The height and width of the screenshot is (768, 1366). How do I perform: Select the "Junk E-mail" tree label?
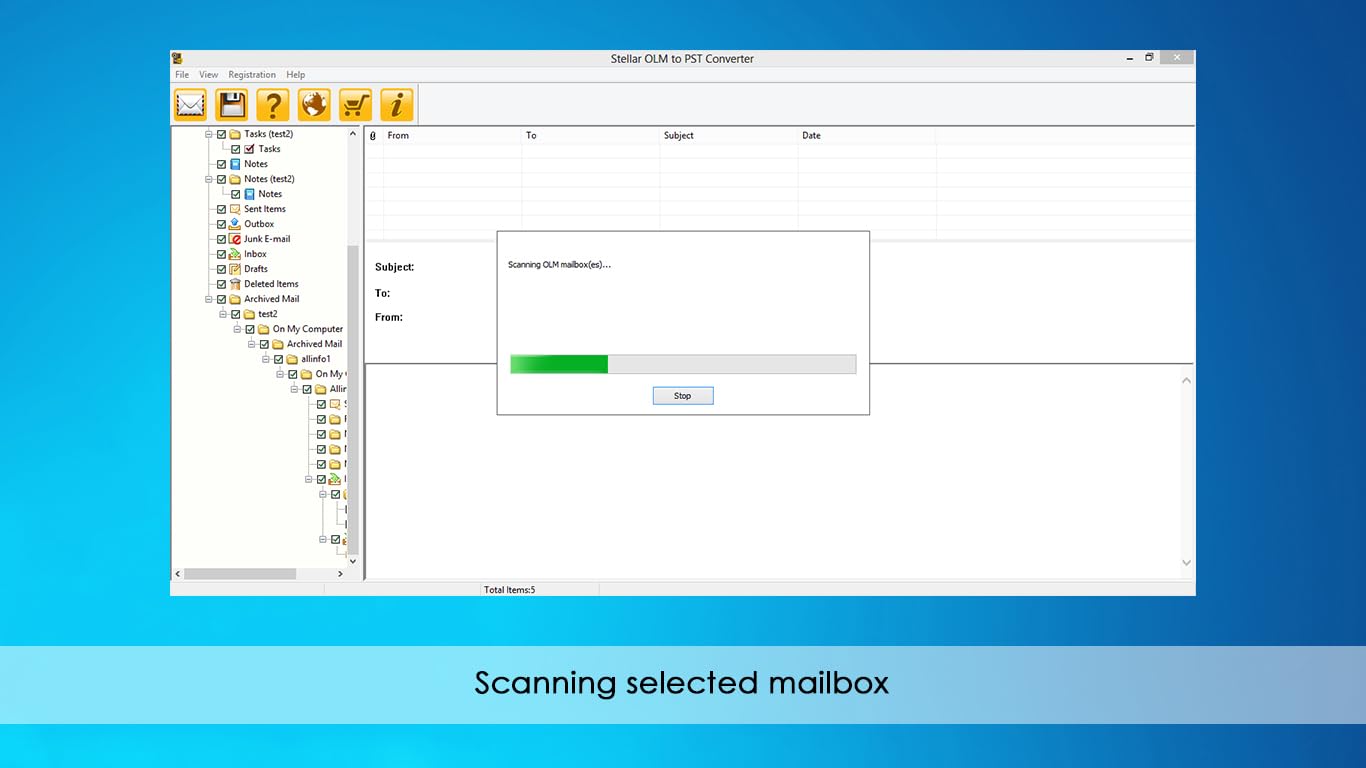coord(267,239)
